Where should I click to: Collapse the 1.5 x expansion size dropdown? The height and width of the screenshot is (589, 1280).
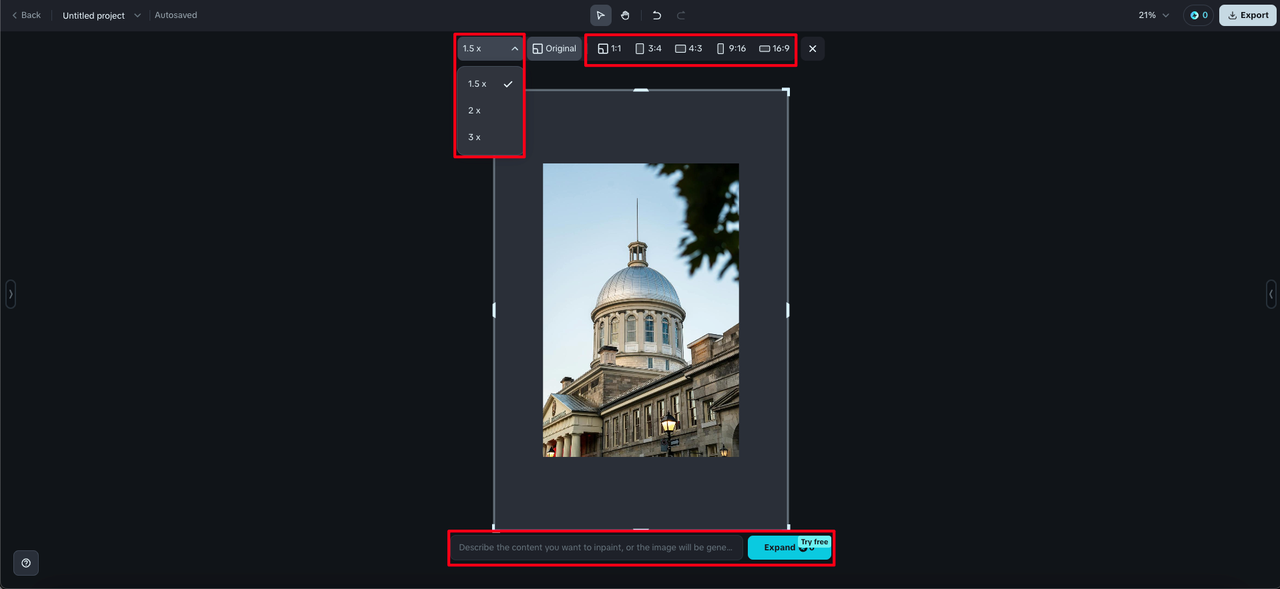[490, 48]
